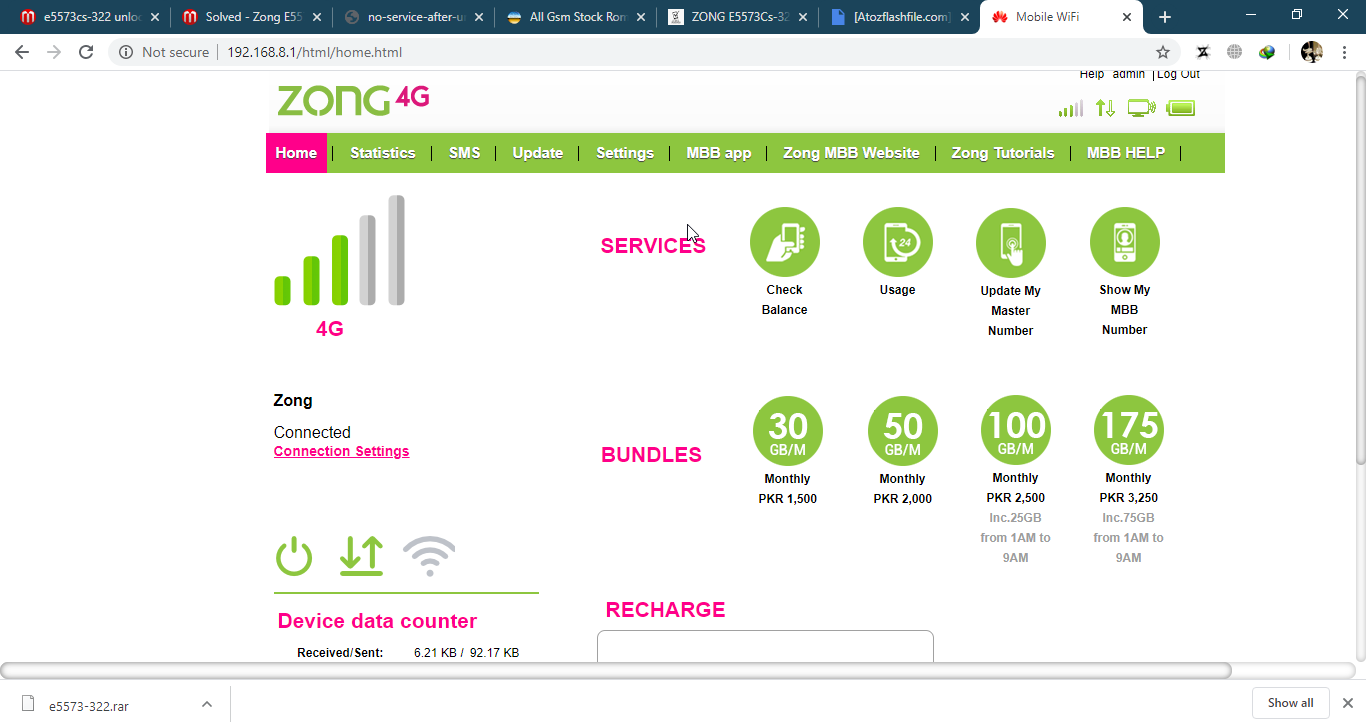Open the SMS navigation tab
The width and height of the screenshot is (1366, 728).
point(464,153)
